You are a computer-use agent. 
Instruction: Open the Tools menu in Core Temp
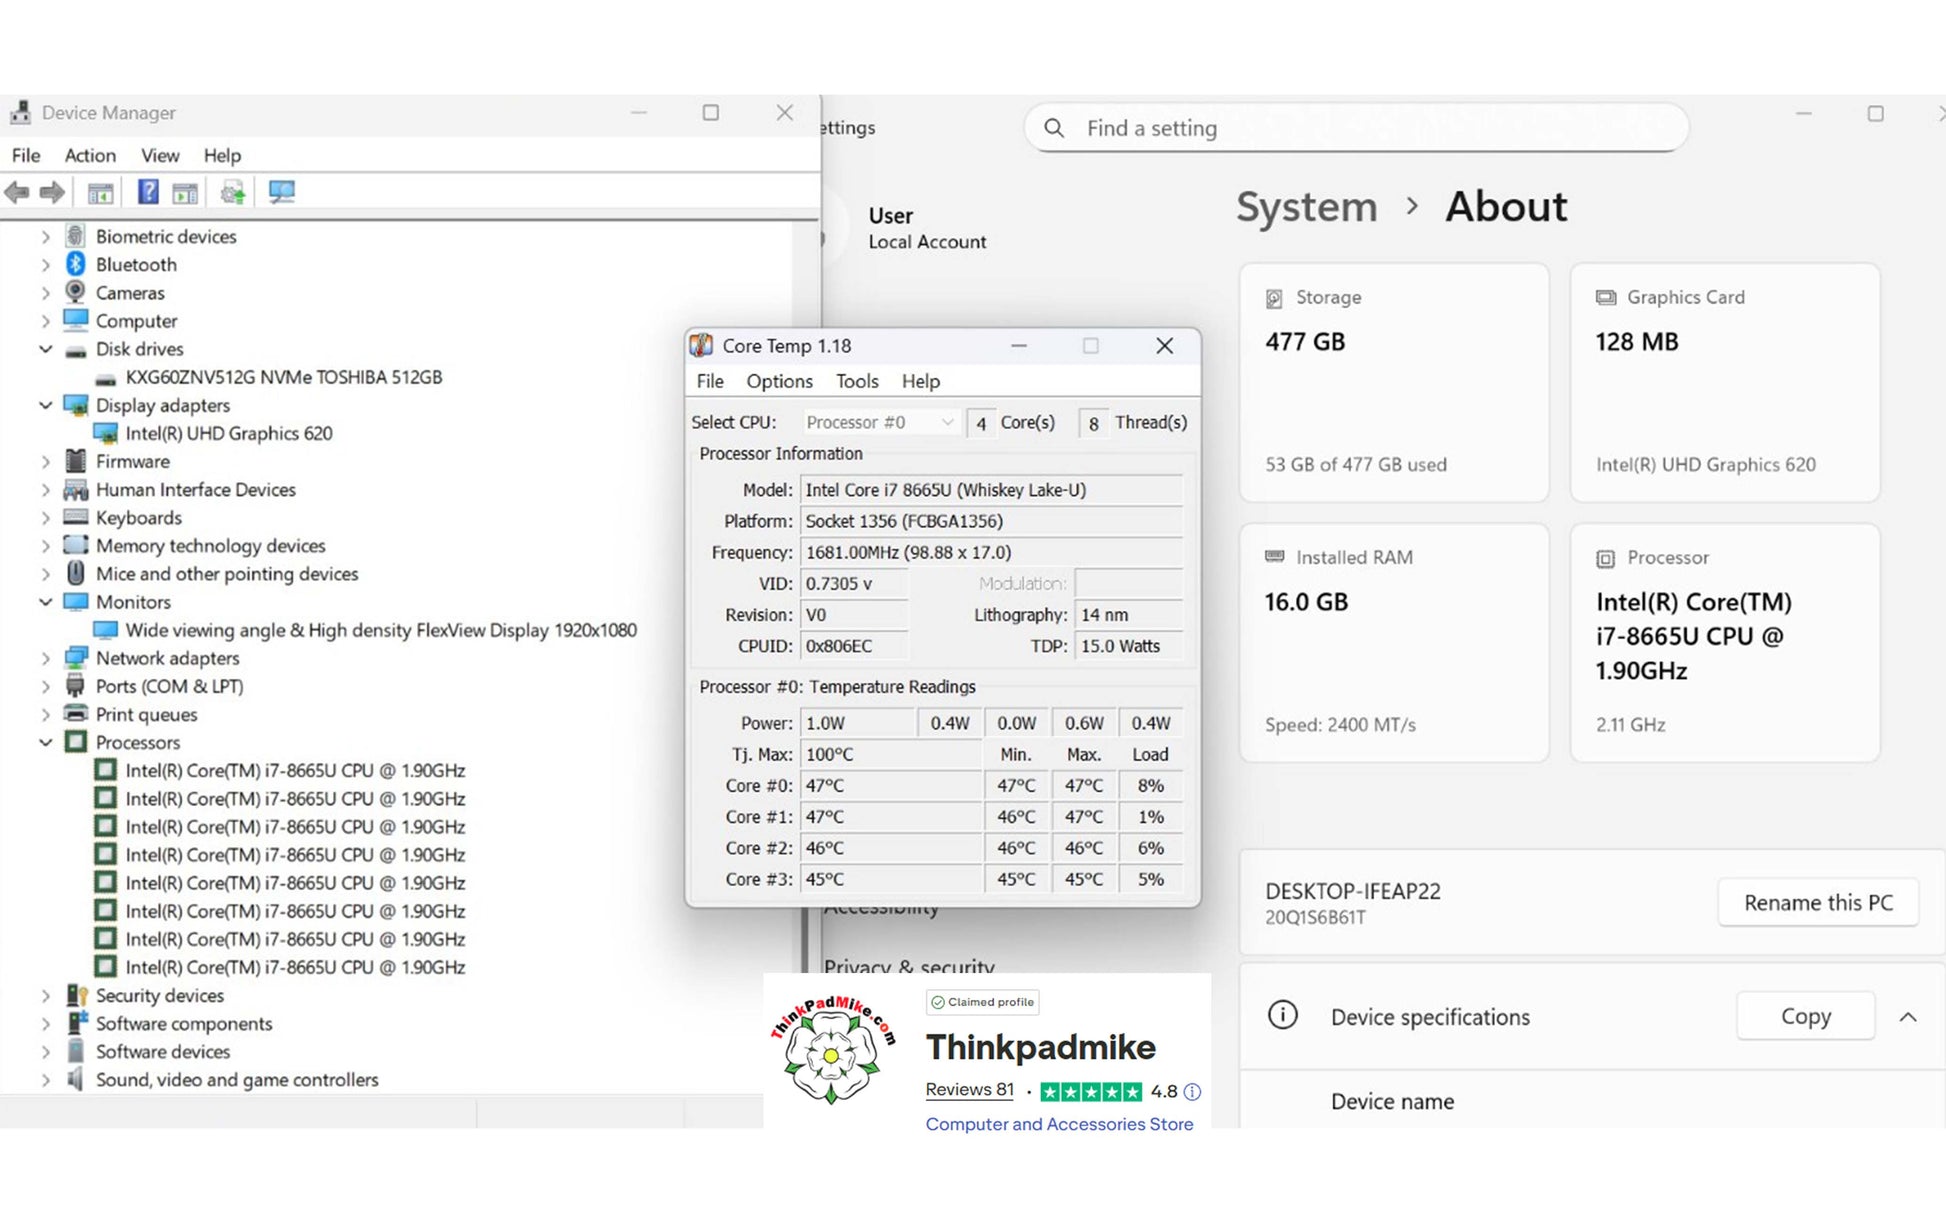click(x=857, y=381)
